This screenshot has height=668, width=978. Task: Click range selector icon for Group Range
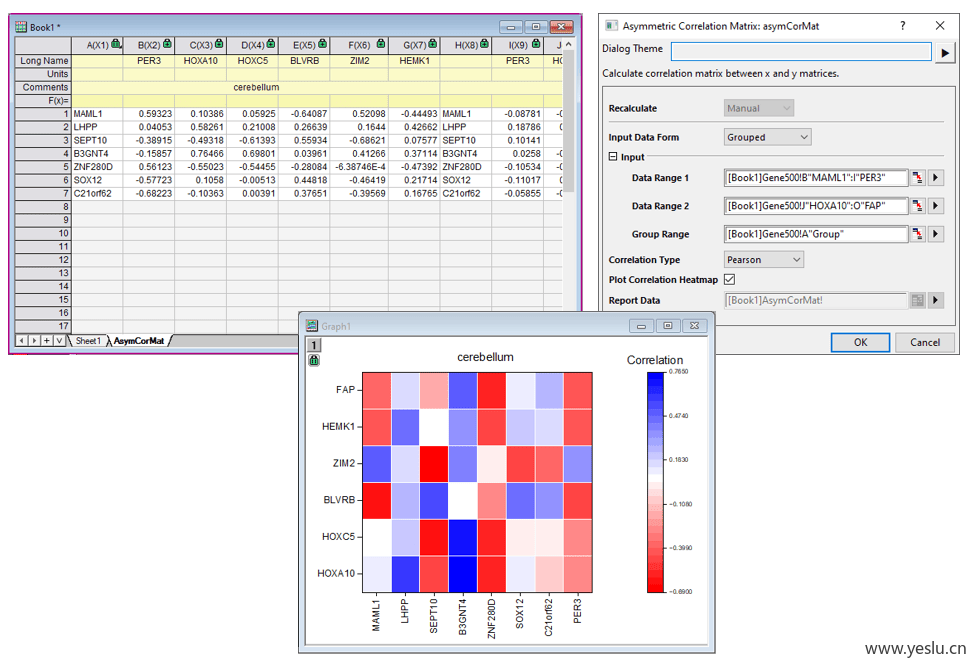917,234
